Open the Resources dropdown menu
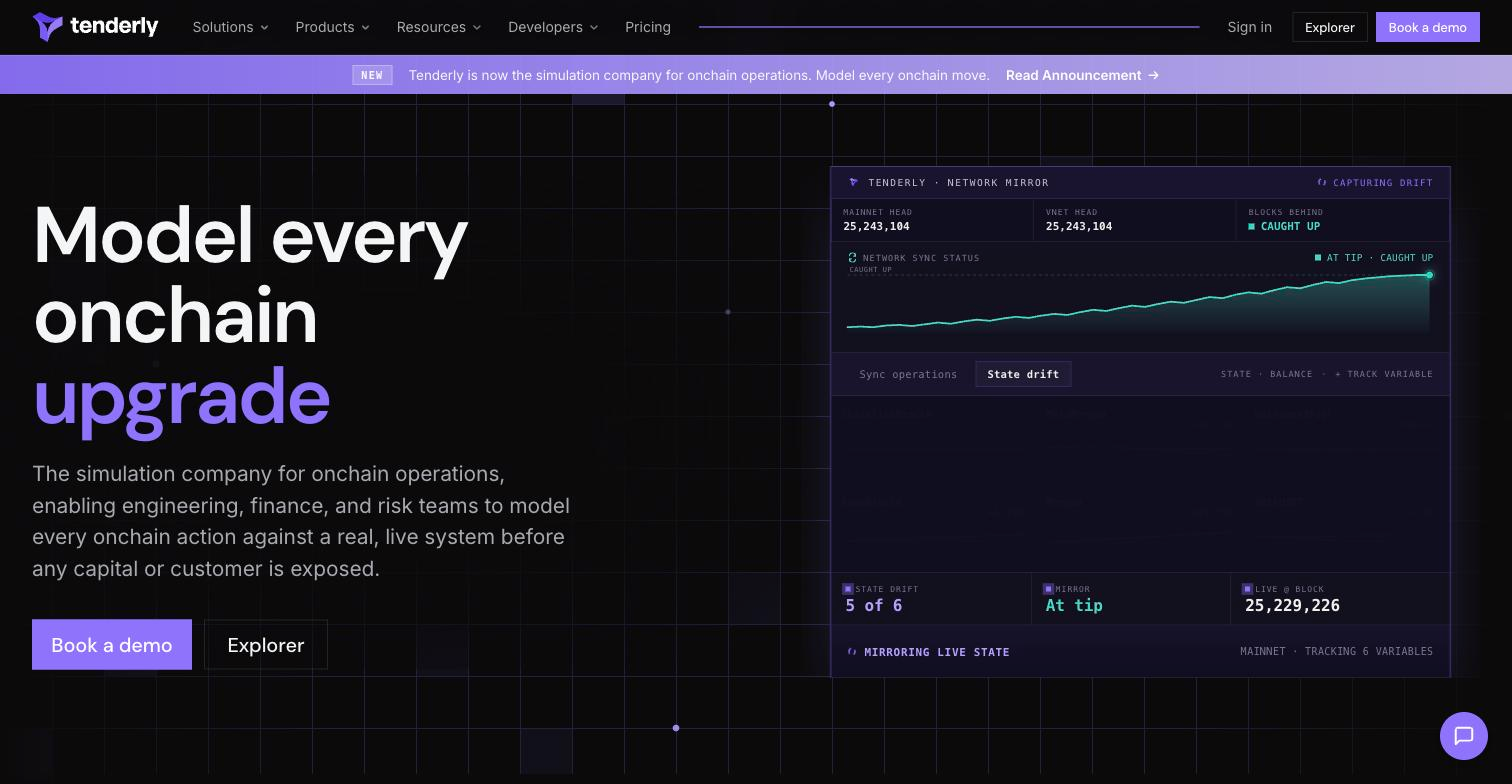1512x784 pixels. pyautogui.click(x=439, y=27)
